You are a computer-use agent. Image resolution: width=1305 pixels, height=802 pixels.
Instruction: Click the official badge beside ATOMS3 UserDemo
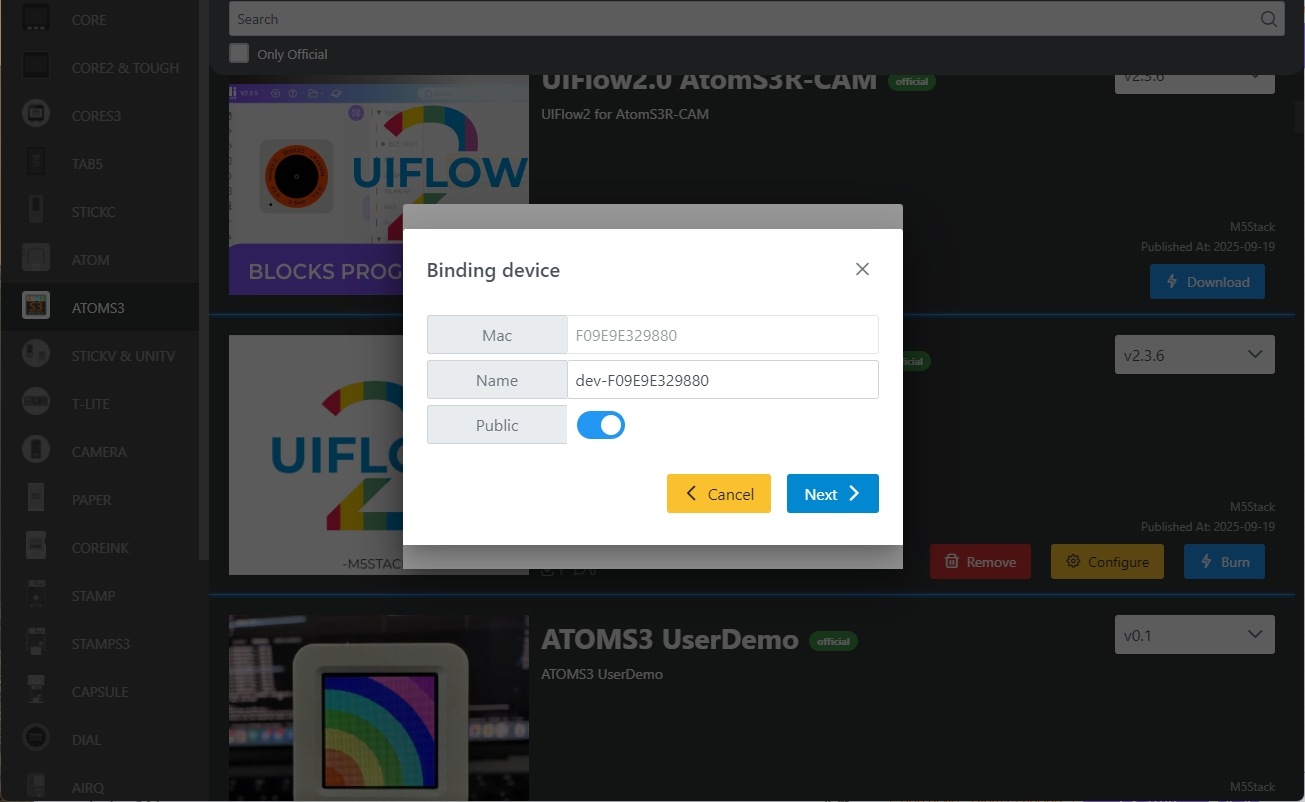(x=834, y=642)
